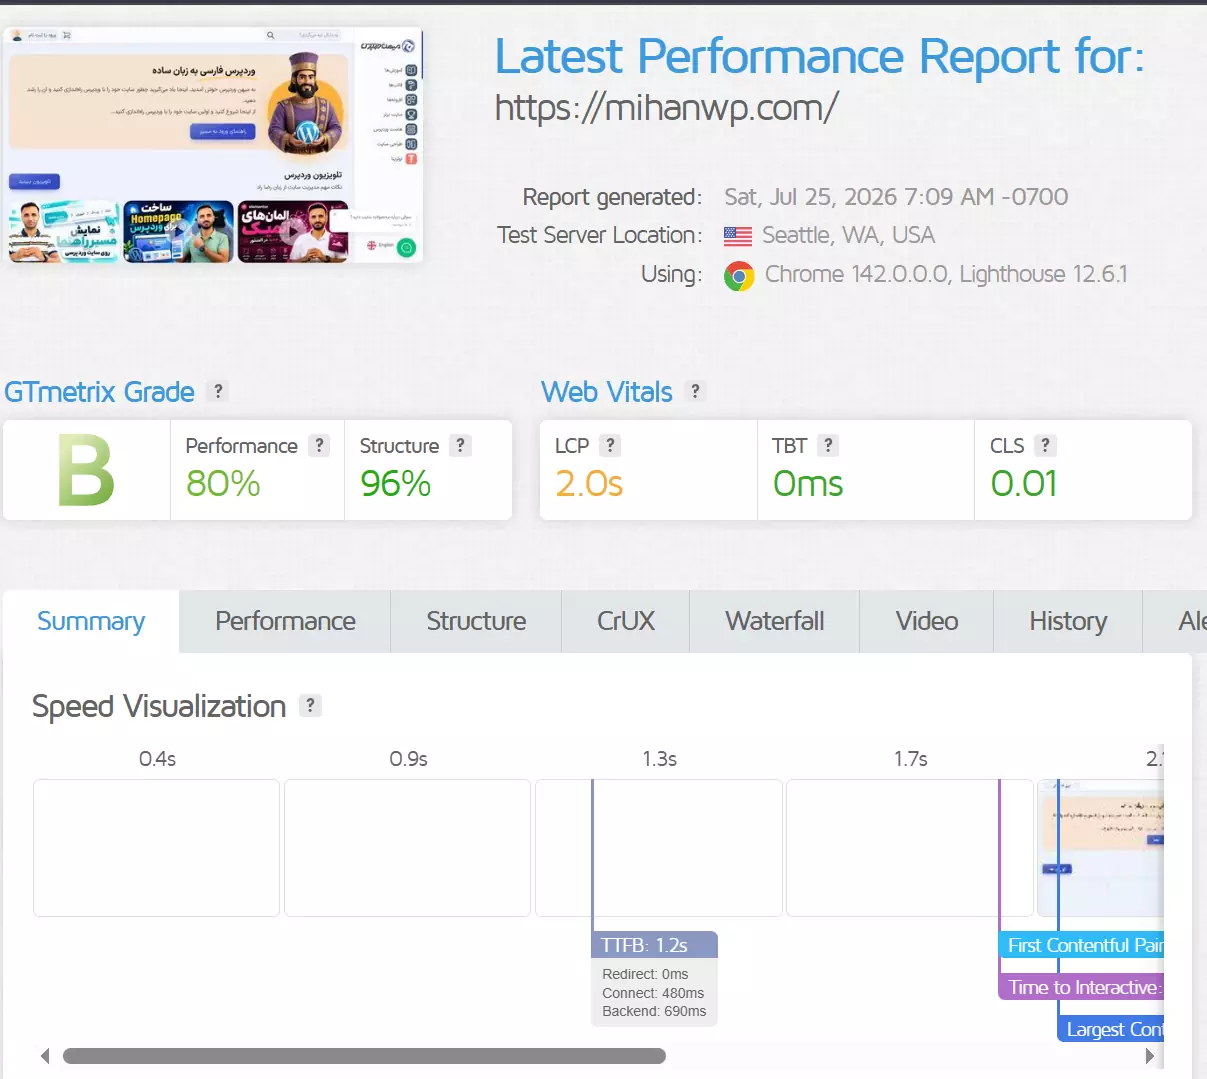This screenshot has height=1079, width=1207.
Task: Click the Seattle, WA, USA location text
Action: (x=848, y=236)
